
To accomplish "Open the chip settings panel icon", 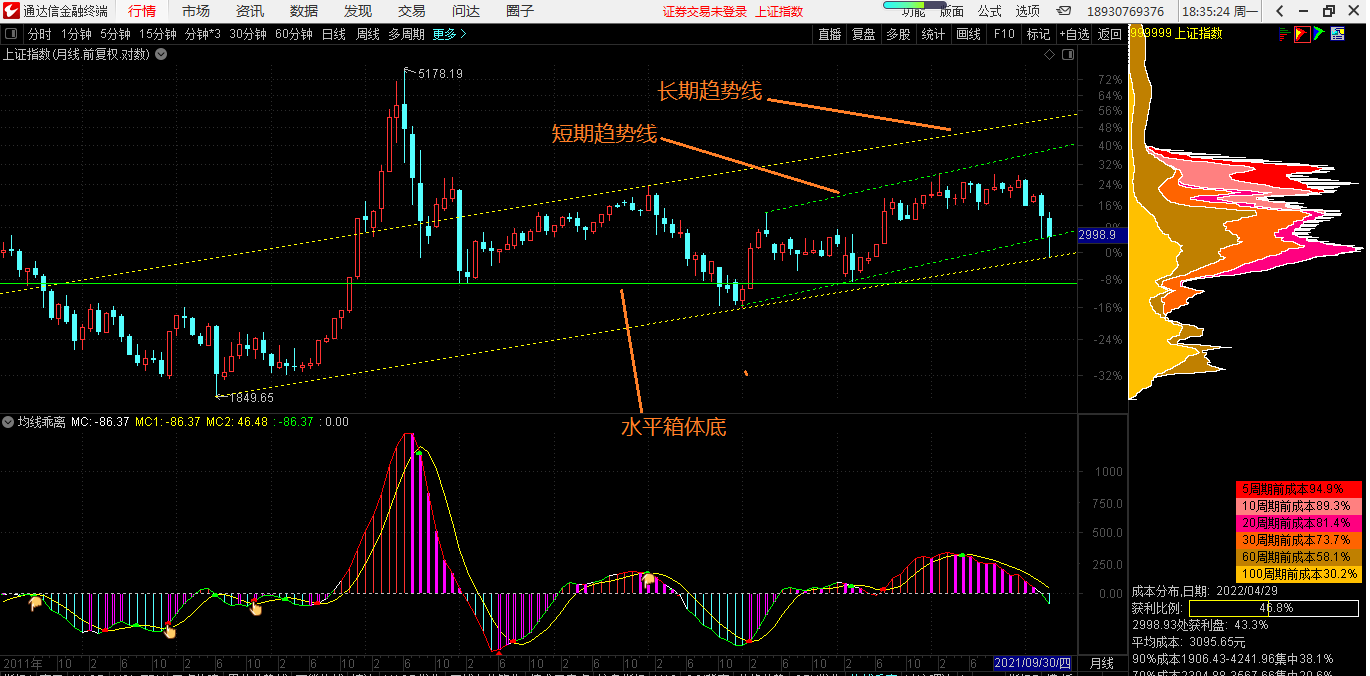I will [1336, 33].
